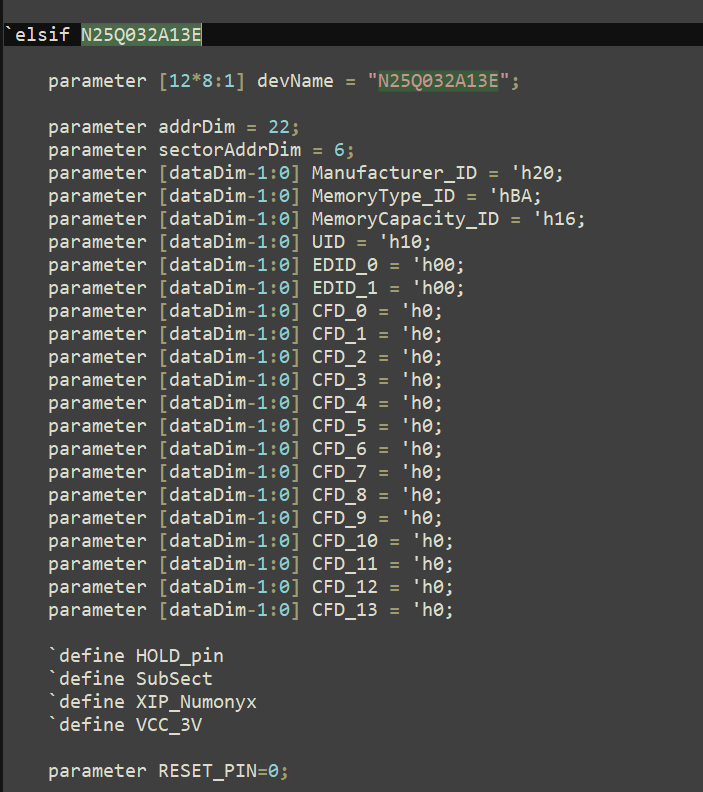Click SubSect in the define line
The height and width of the screenshot is (792, 703).
174,679
